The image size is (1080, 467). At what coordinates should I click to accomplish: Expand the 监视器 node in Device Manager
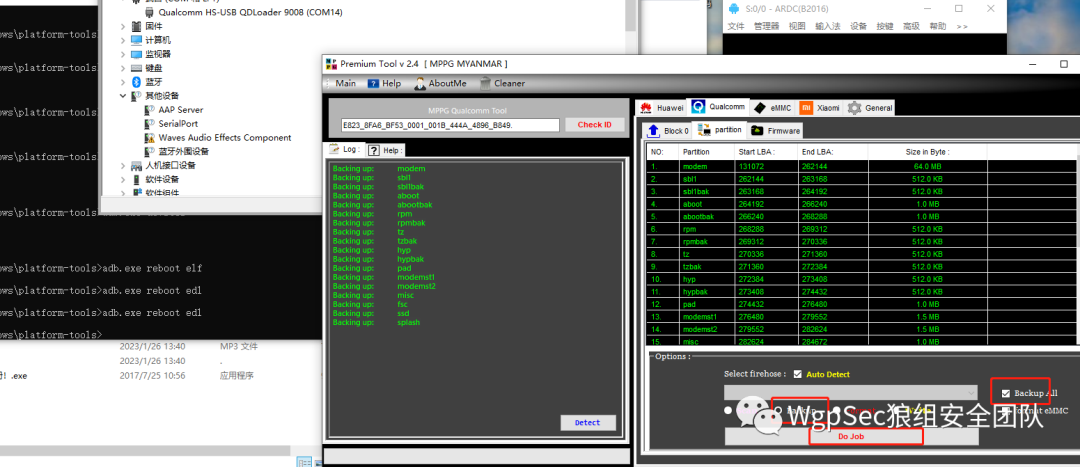coord(123,54)
